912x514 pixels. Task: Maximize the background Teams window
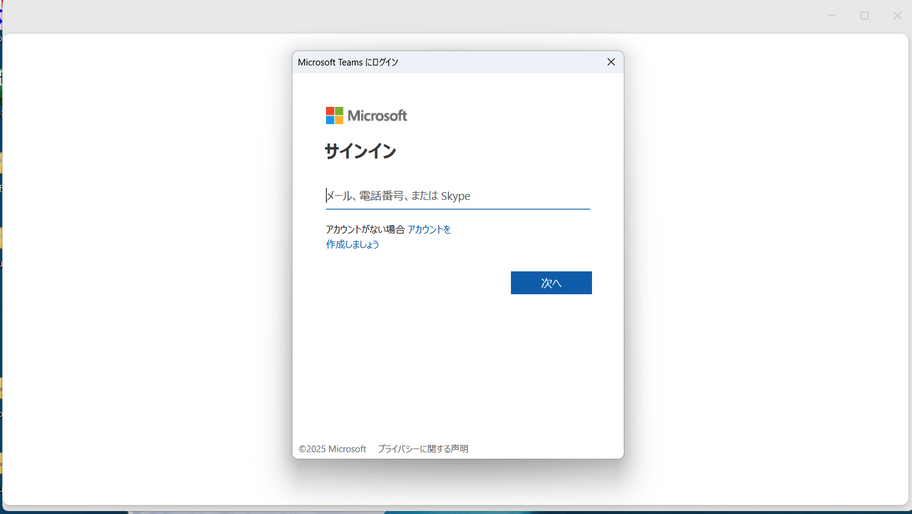click(x=865, y=16)
